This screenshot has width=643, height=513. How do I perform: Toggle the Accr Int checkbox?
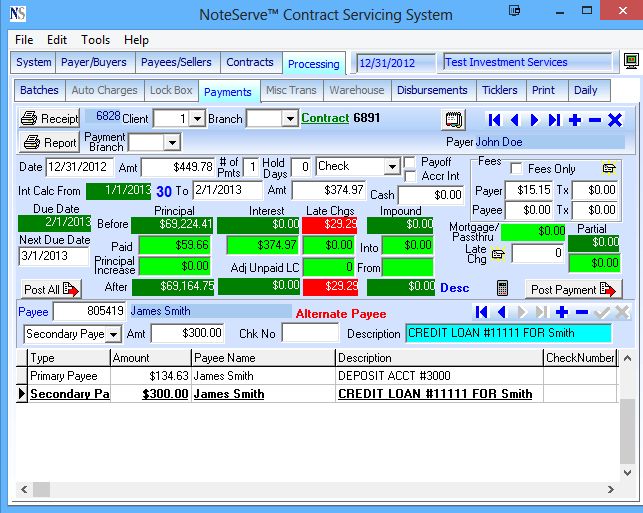point(410,176)
